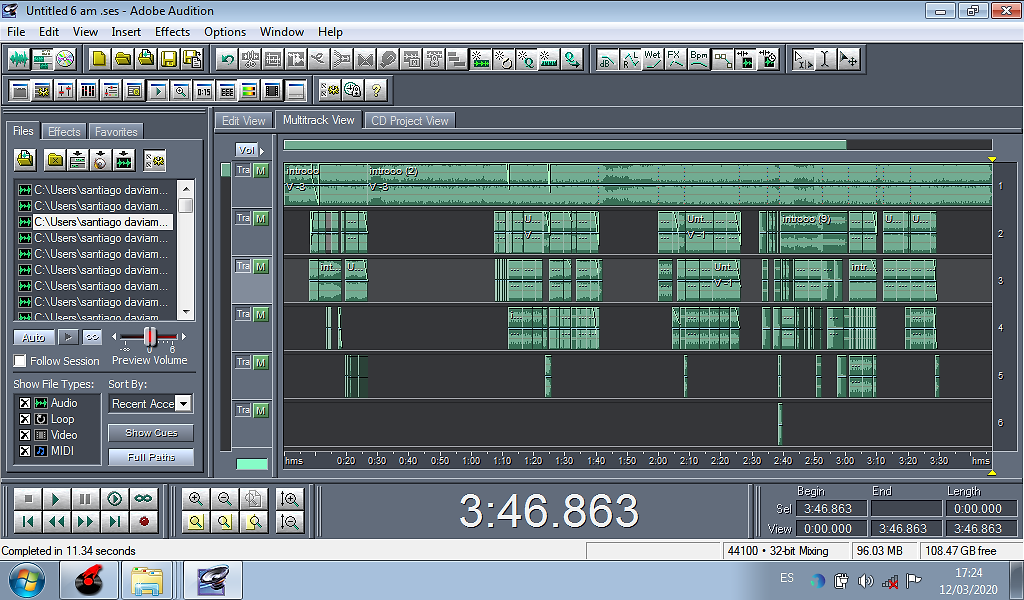Zoom in vertically icon

pyautogui.click(x=289, y=499)
